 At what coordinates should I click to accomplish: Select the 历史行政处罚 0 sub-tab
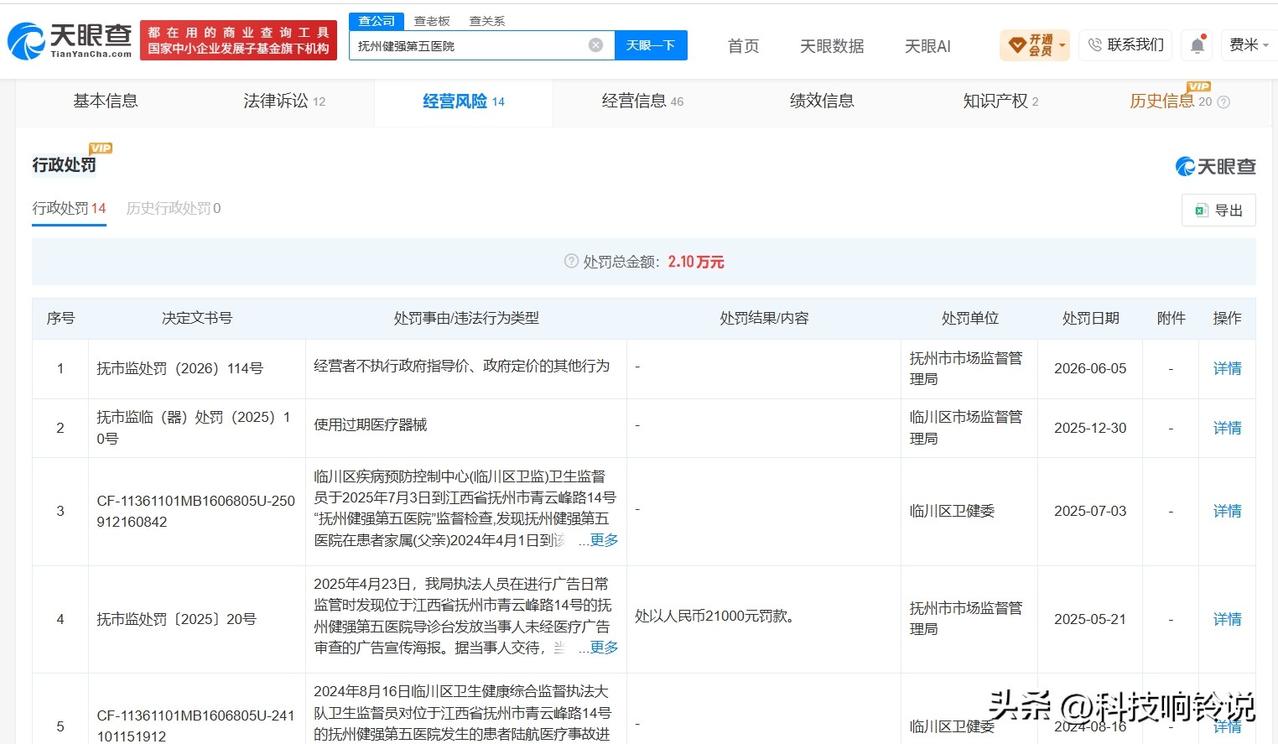[173, 208]
